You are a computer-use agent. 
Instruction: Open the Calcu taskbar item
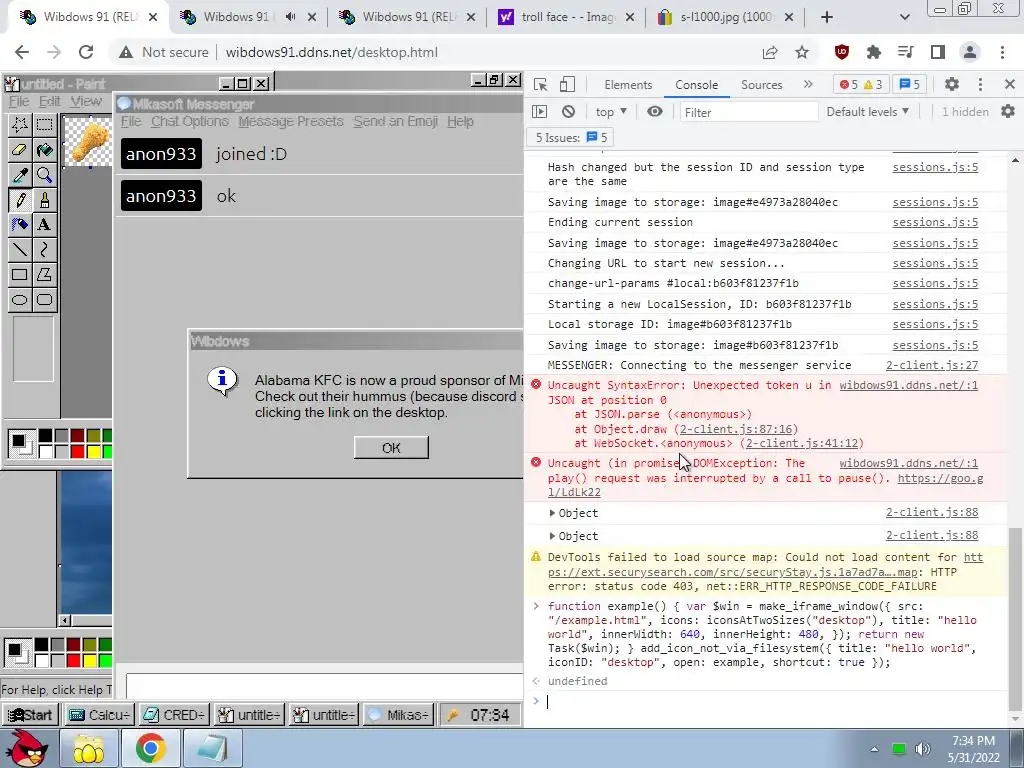99,715
